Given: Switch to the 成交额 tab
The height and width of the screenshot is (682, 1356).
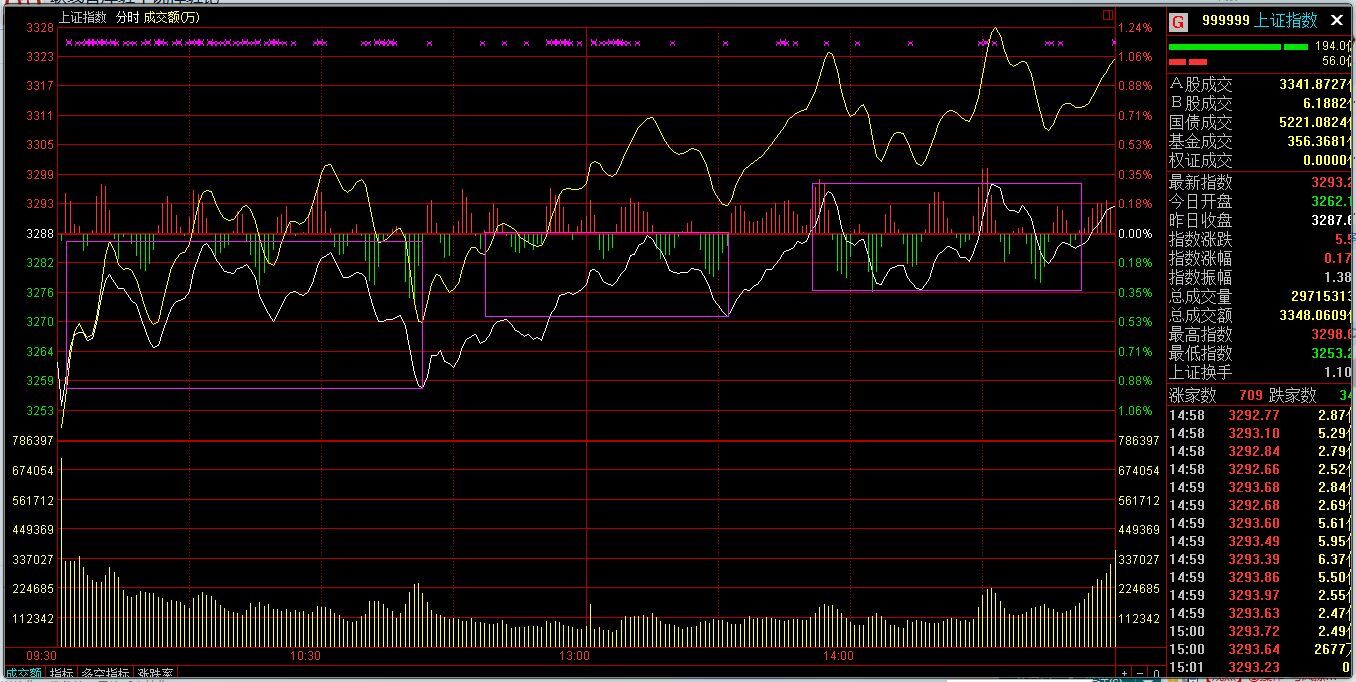Looking at the screenshot, I should [x=22, y=674].
